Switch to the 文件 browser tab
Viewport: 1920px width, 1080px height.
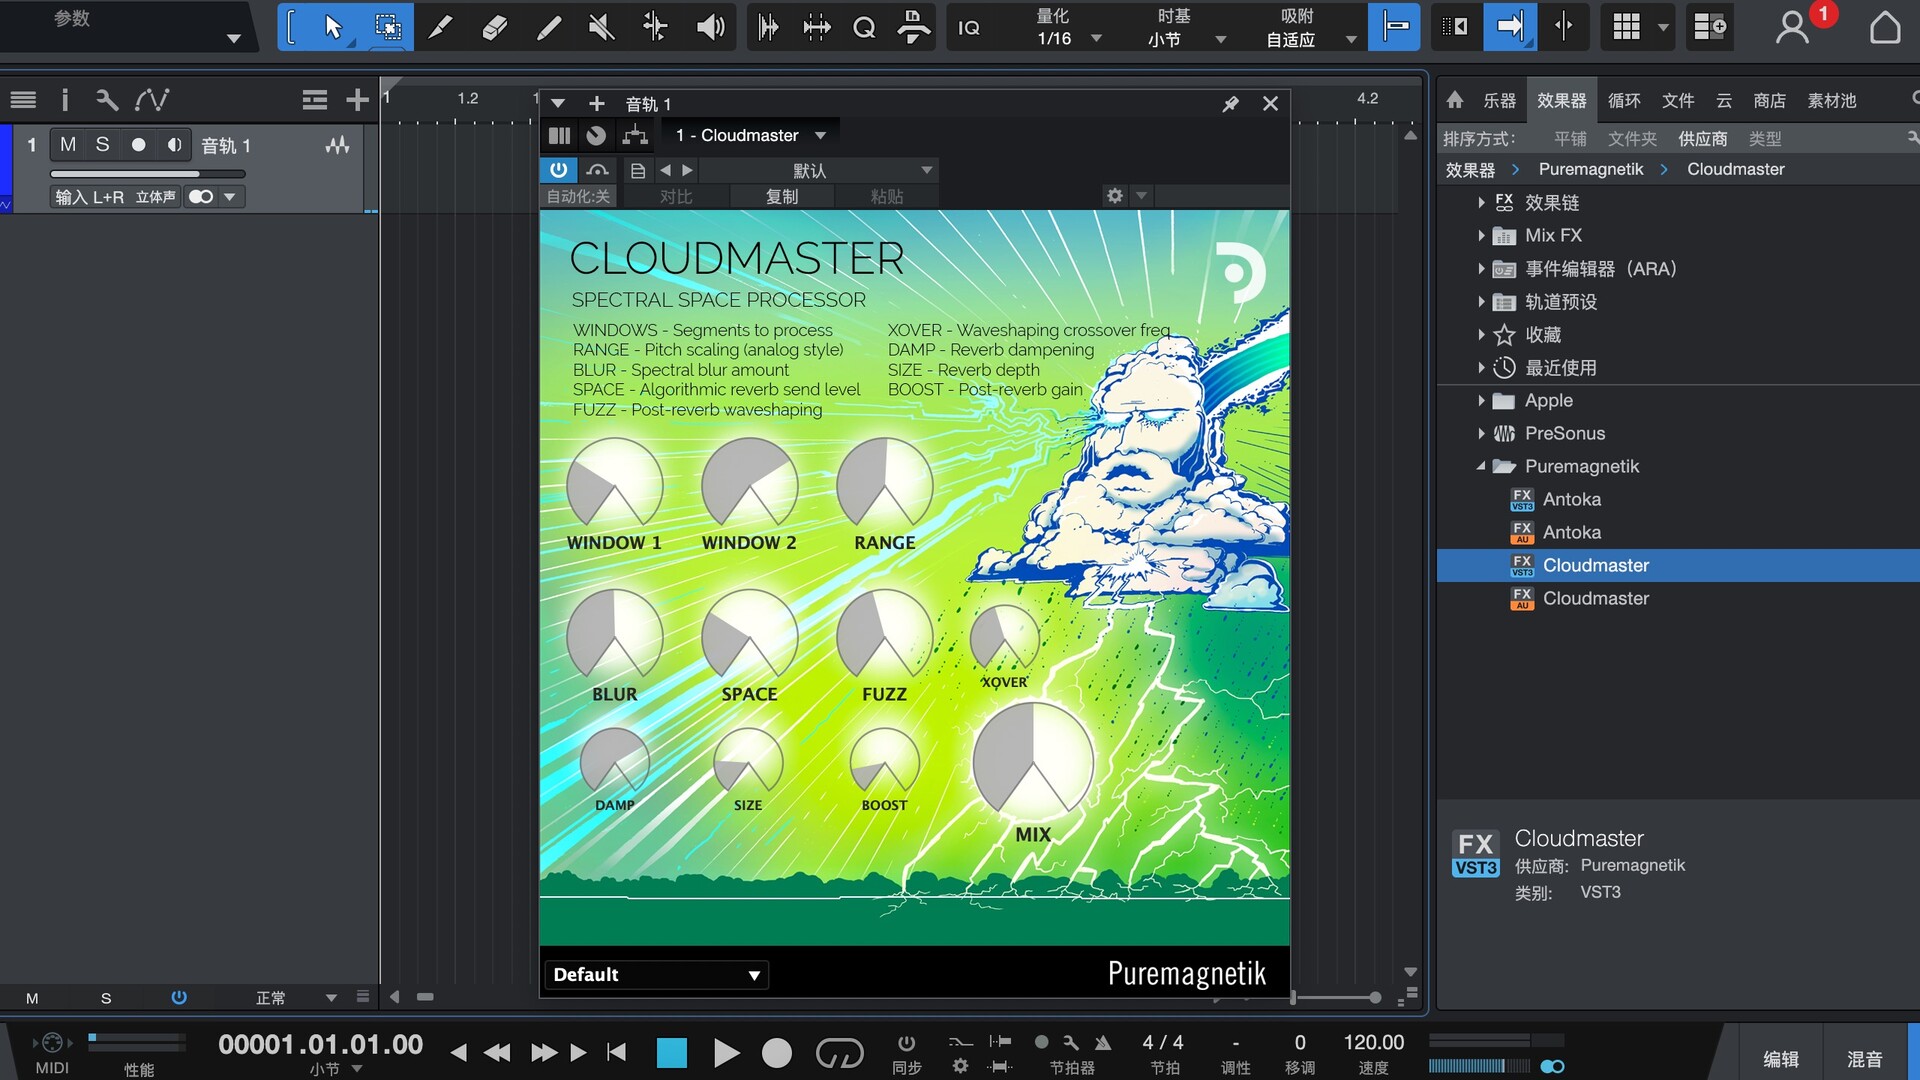click(1678, 100)
